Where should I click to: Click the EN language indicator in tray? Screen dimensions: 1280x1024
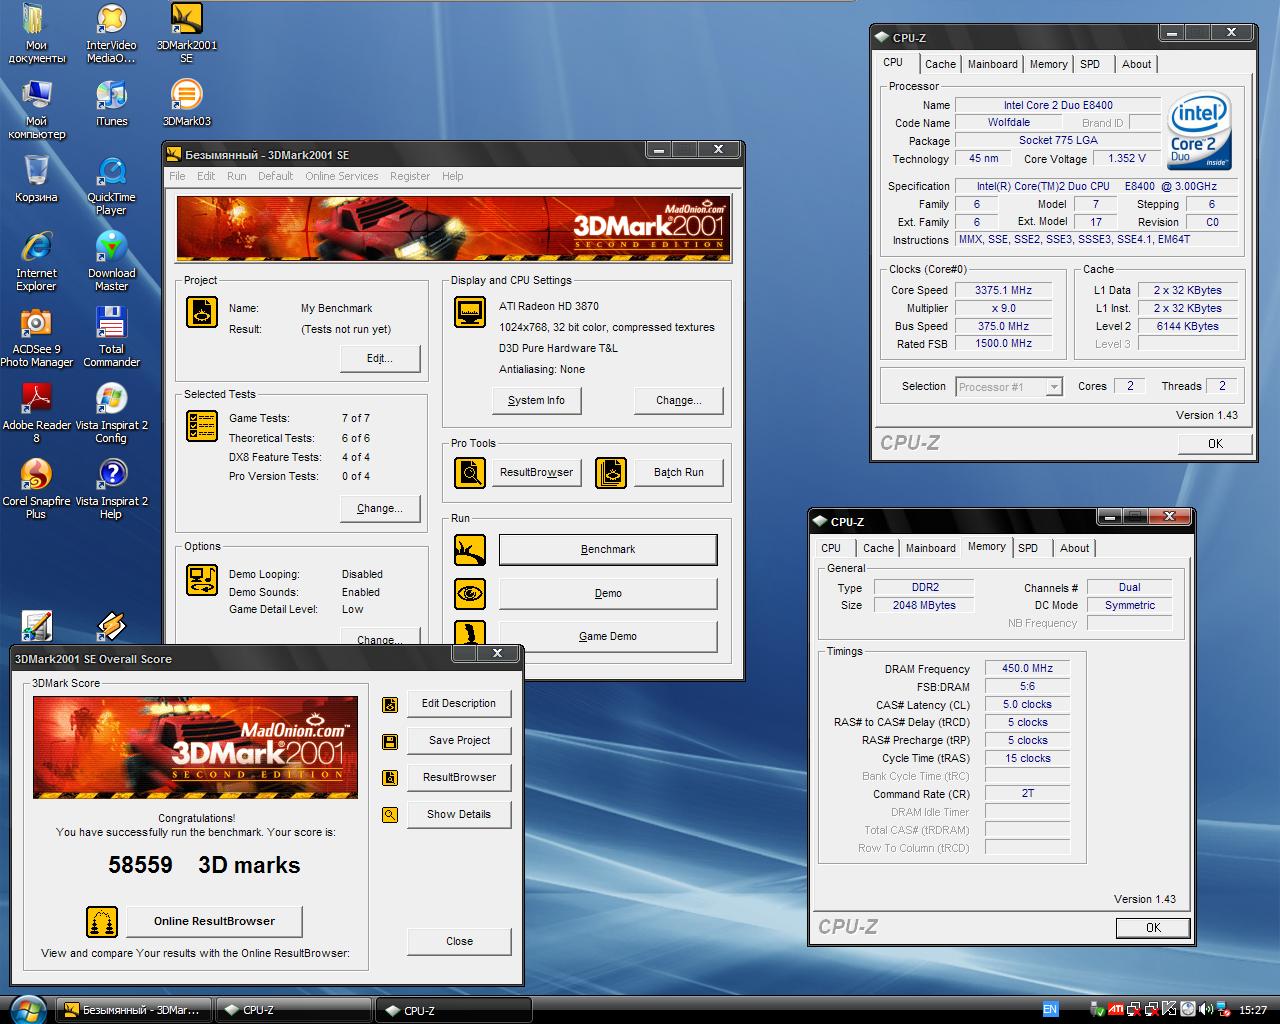1050,1010
